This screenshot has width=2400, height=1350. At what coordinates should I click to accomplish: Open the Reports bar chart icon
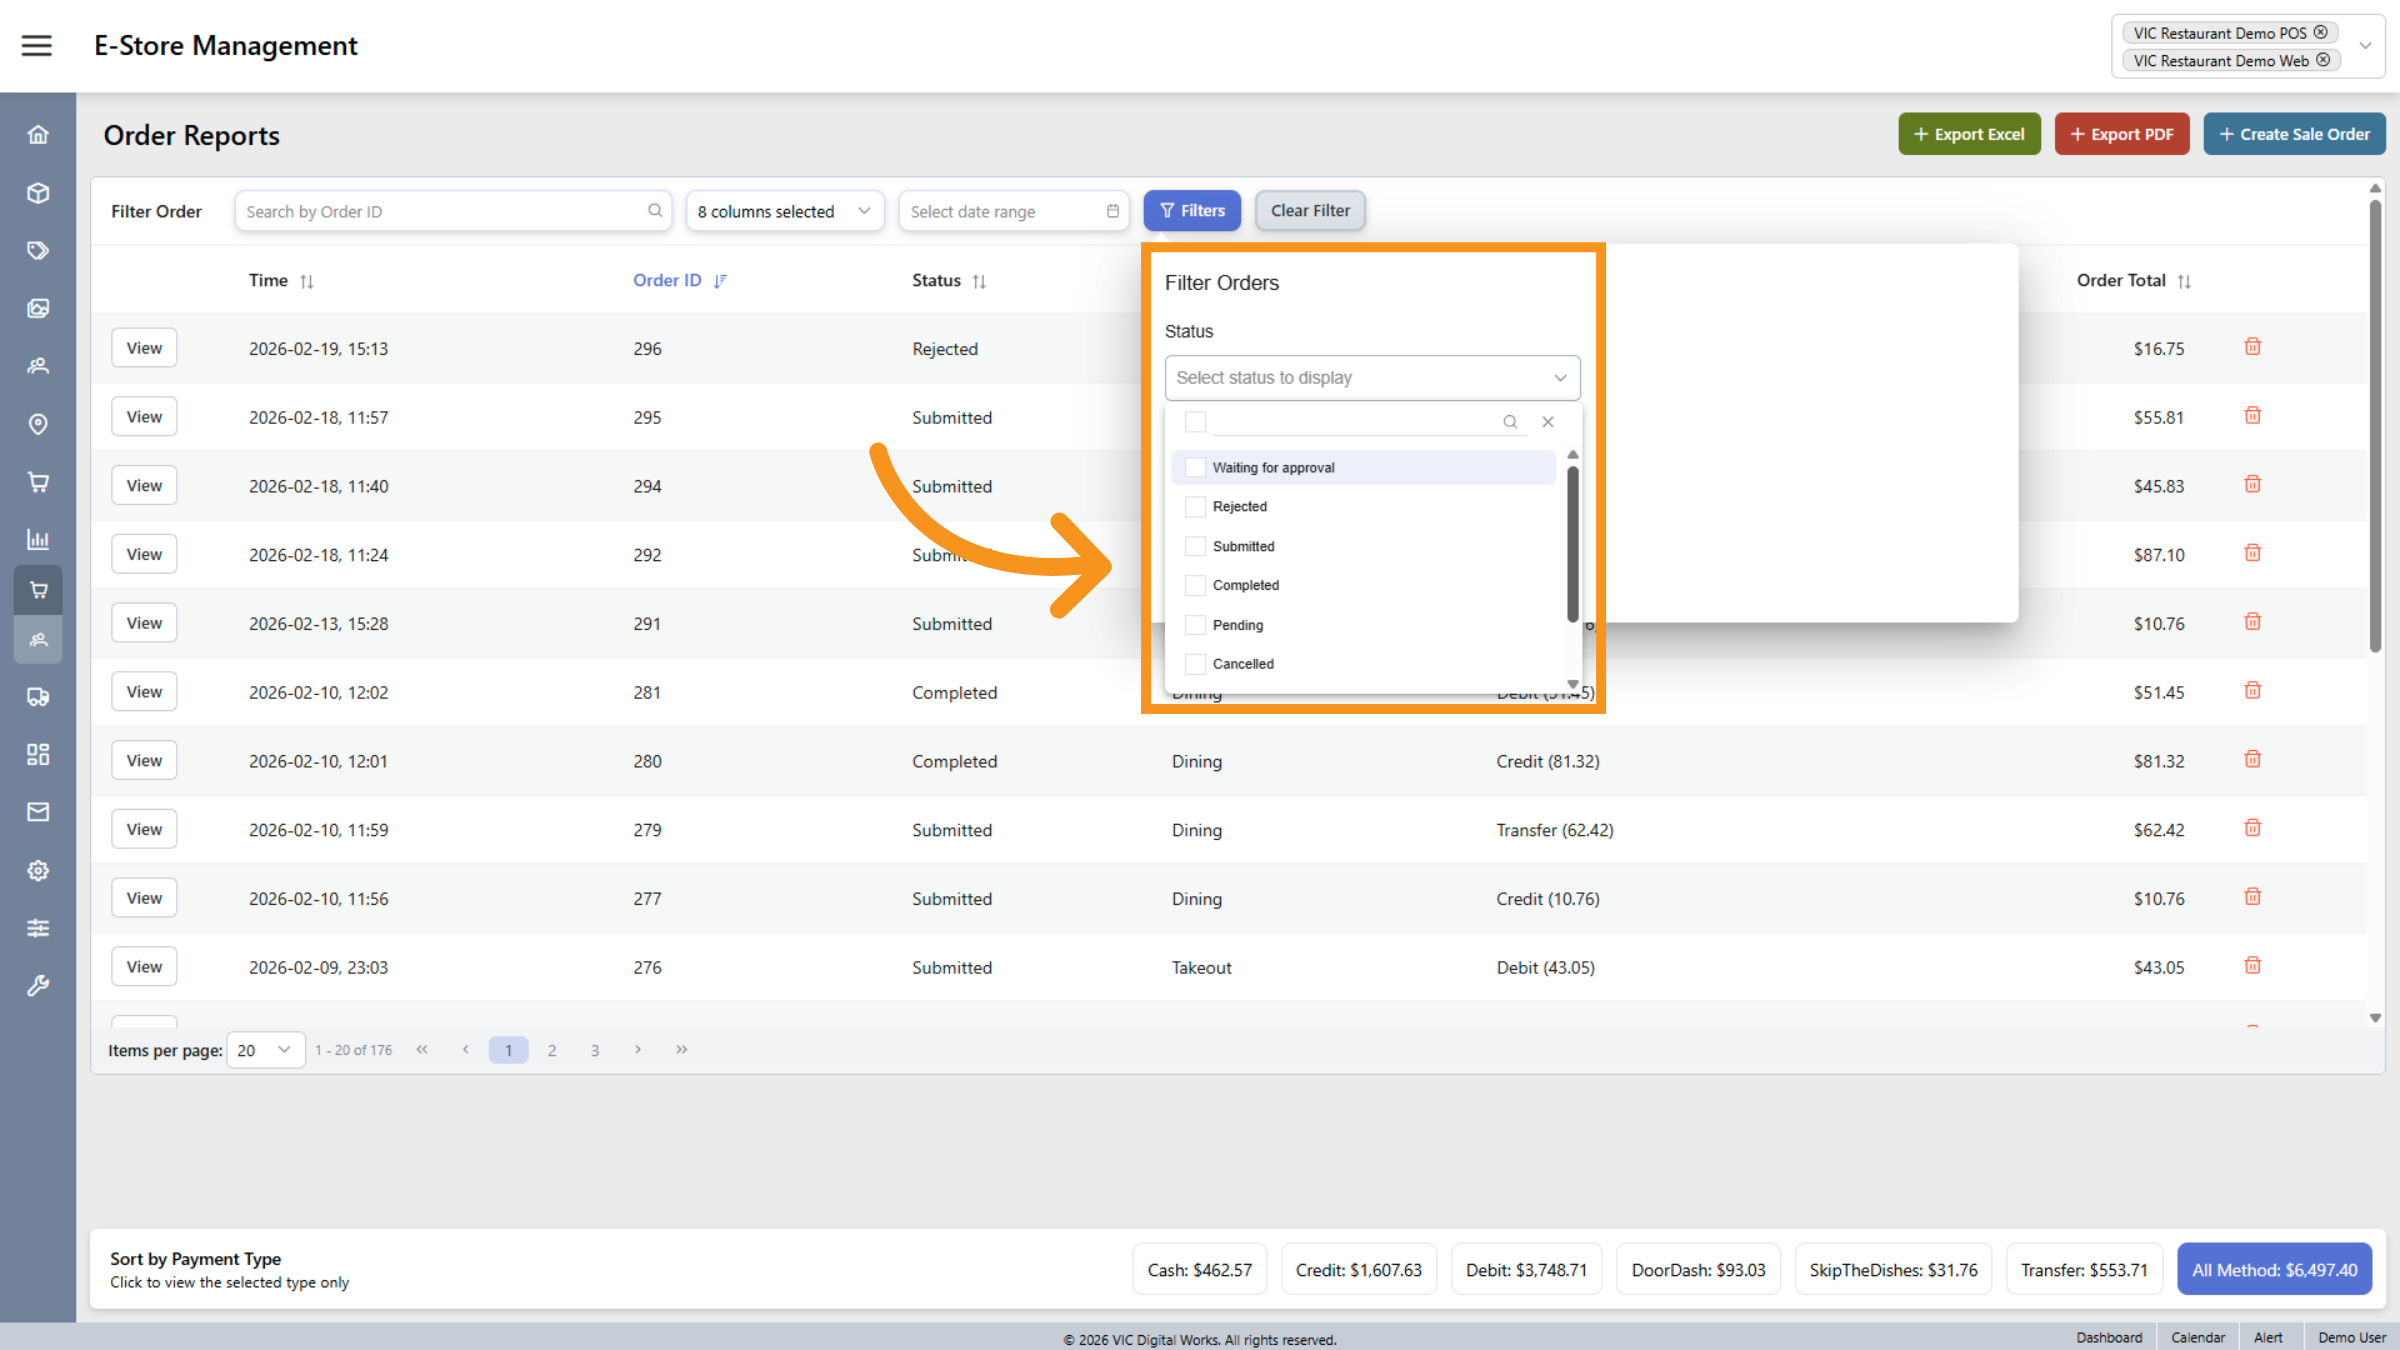tap(38, 539)
